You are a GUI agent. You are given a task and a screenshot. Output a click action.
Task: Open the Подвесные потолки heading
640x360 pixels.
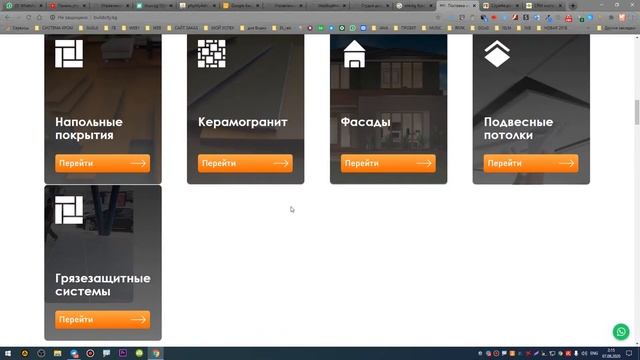pyautogui.click(x=518, y=128)
